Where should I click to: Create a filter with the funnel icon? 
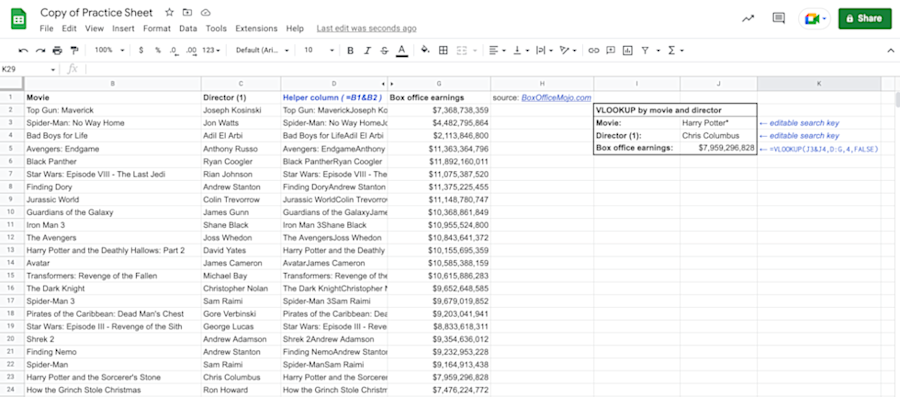click(645, 50)
